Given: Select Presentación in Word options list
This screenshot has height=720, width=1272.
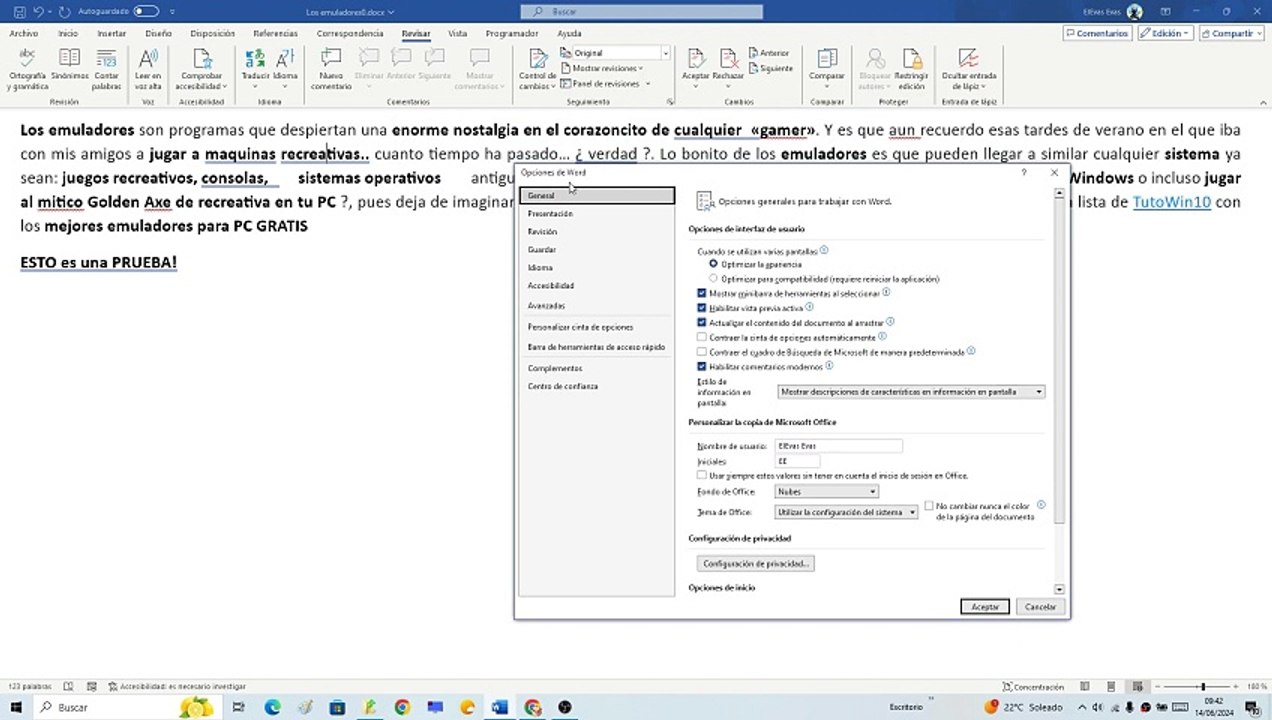Looking at the screenshot, I should tap(597, 214).
